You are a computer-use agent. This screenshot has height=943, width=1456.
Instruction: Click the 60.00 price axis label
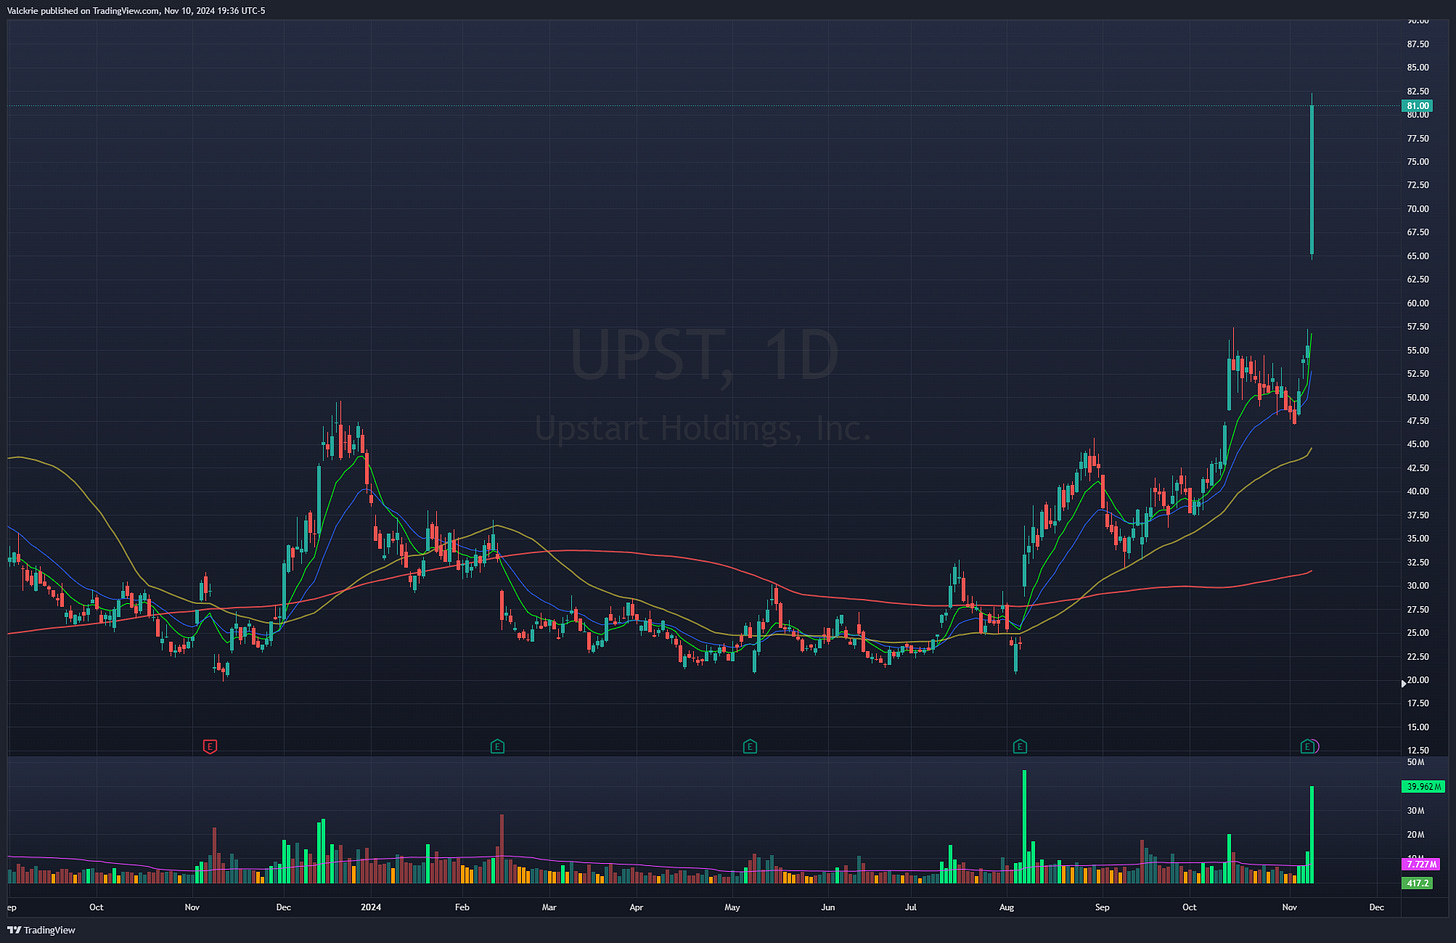(1418, 303)
